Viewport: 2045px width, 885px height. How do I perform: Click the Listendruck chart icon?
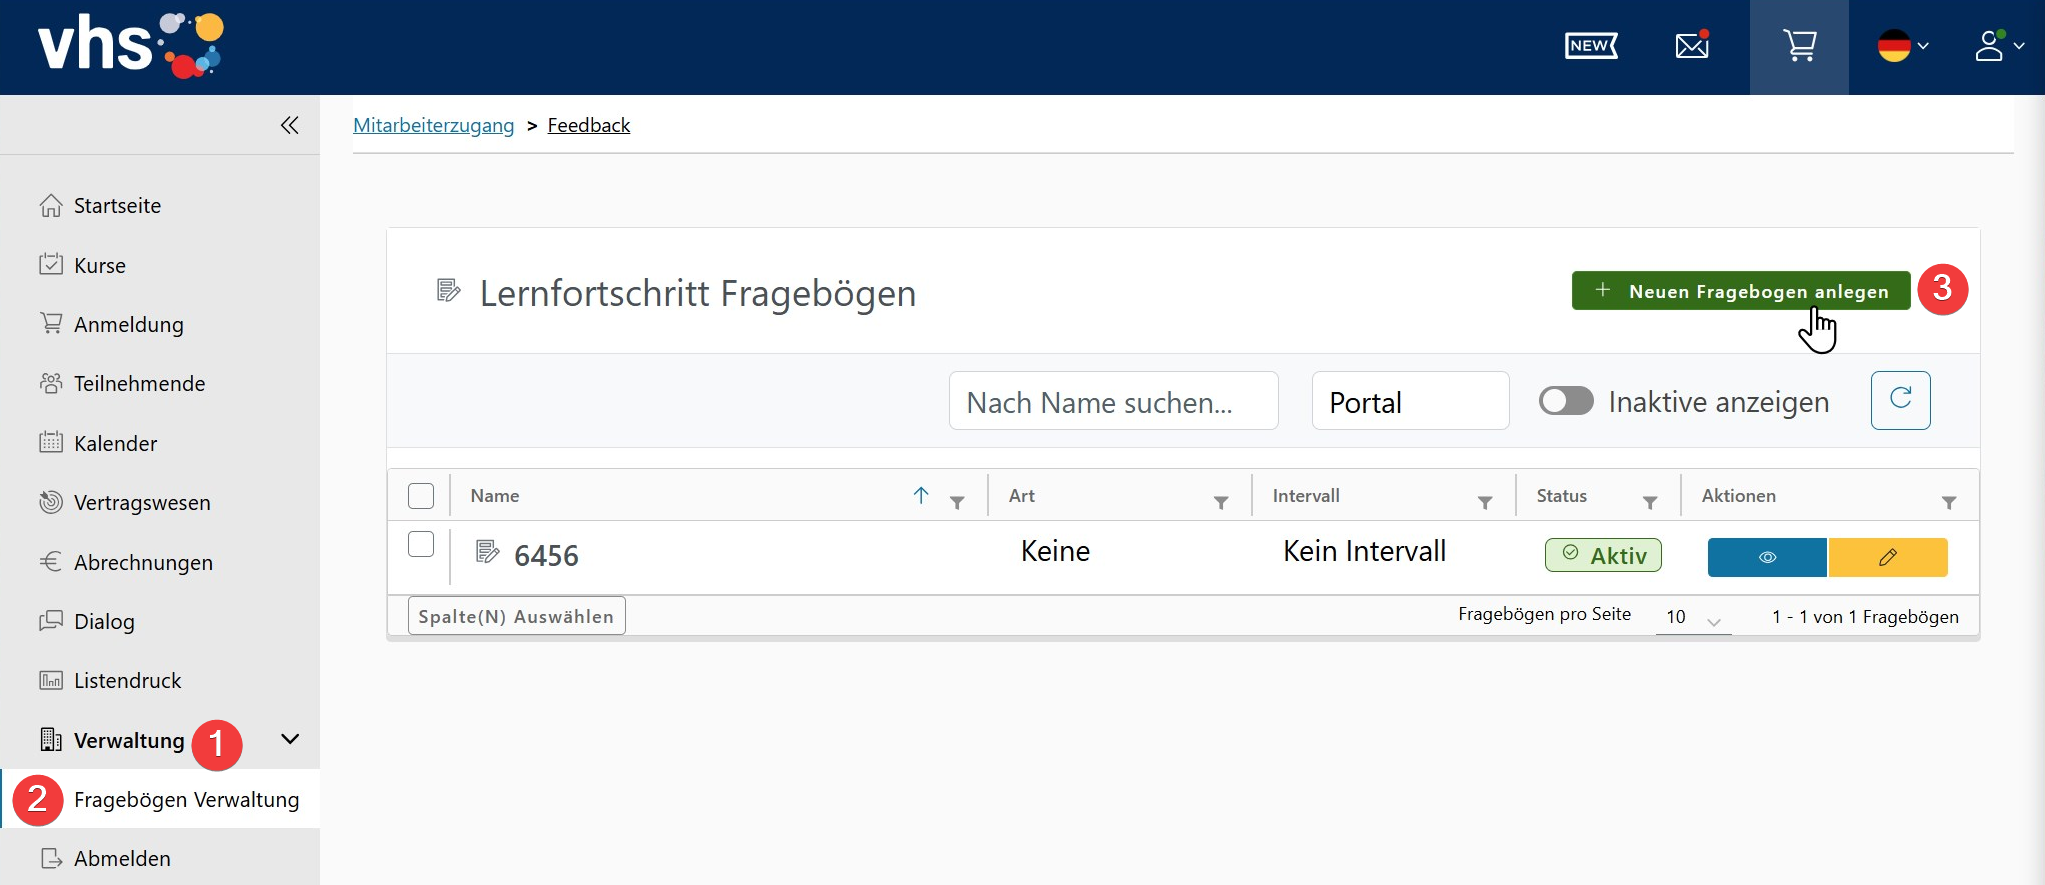click(51, 680)
